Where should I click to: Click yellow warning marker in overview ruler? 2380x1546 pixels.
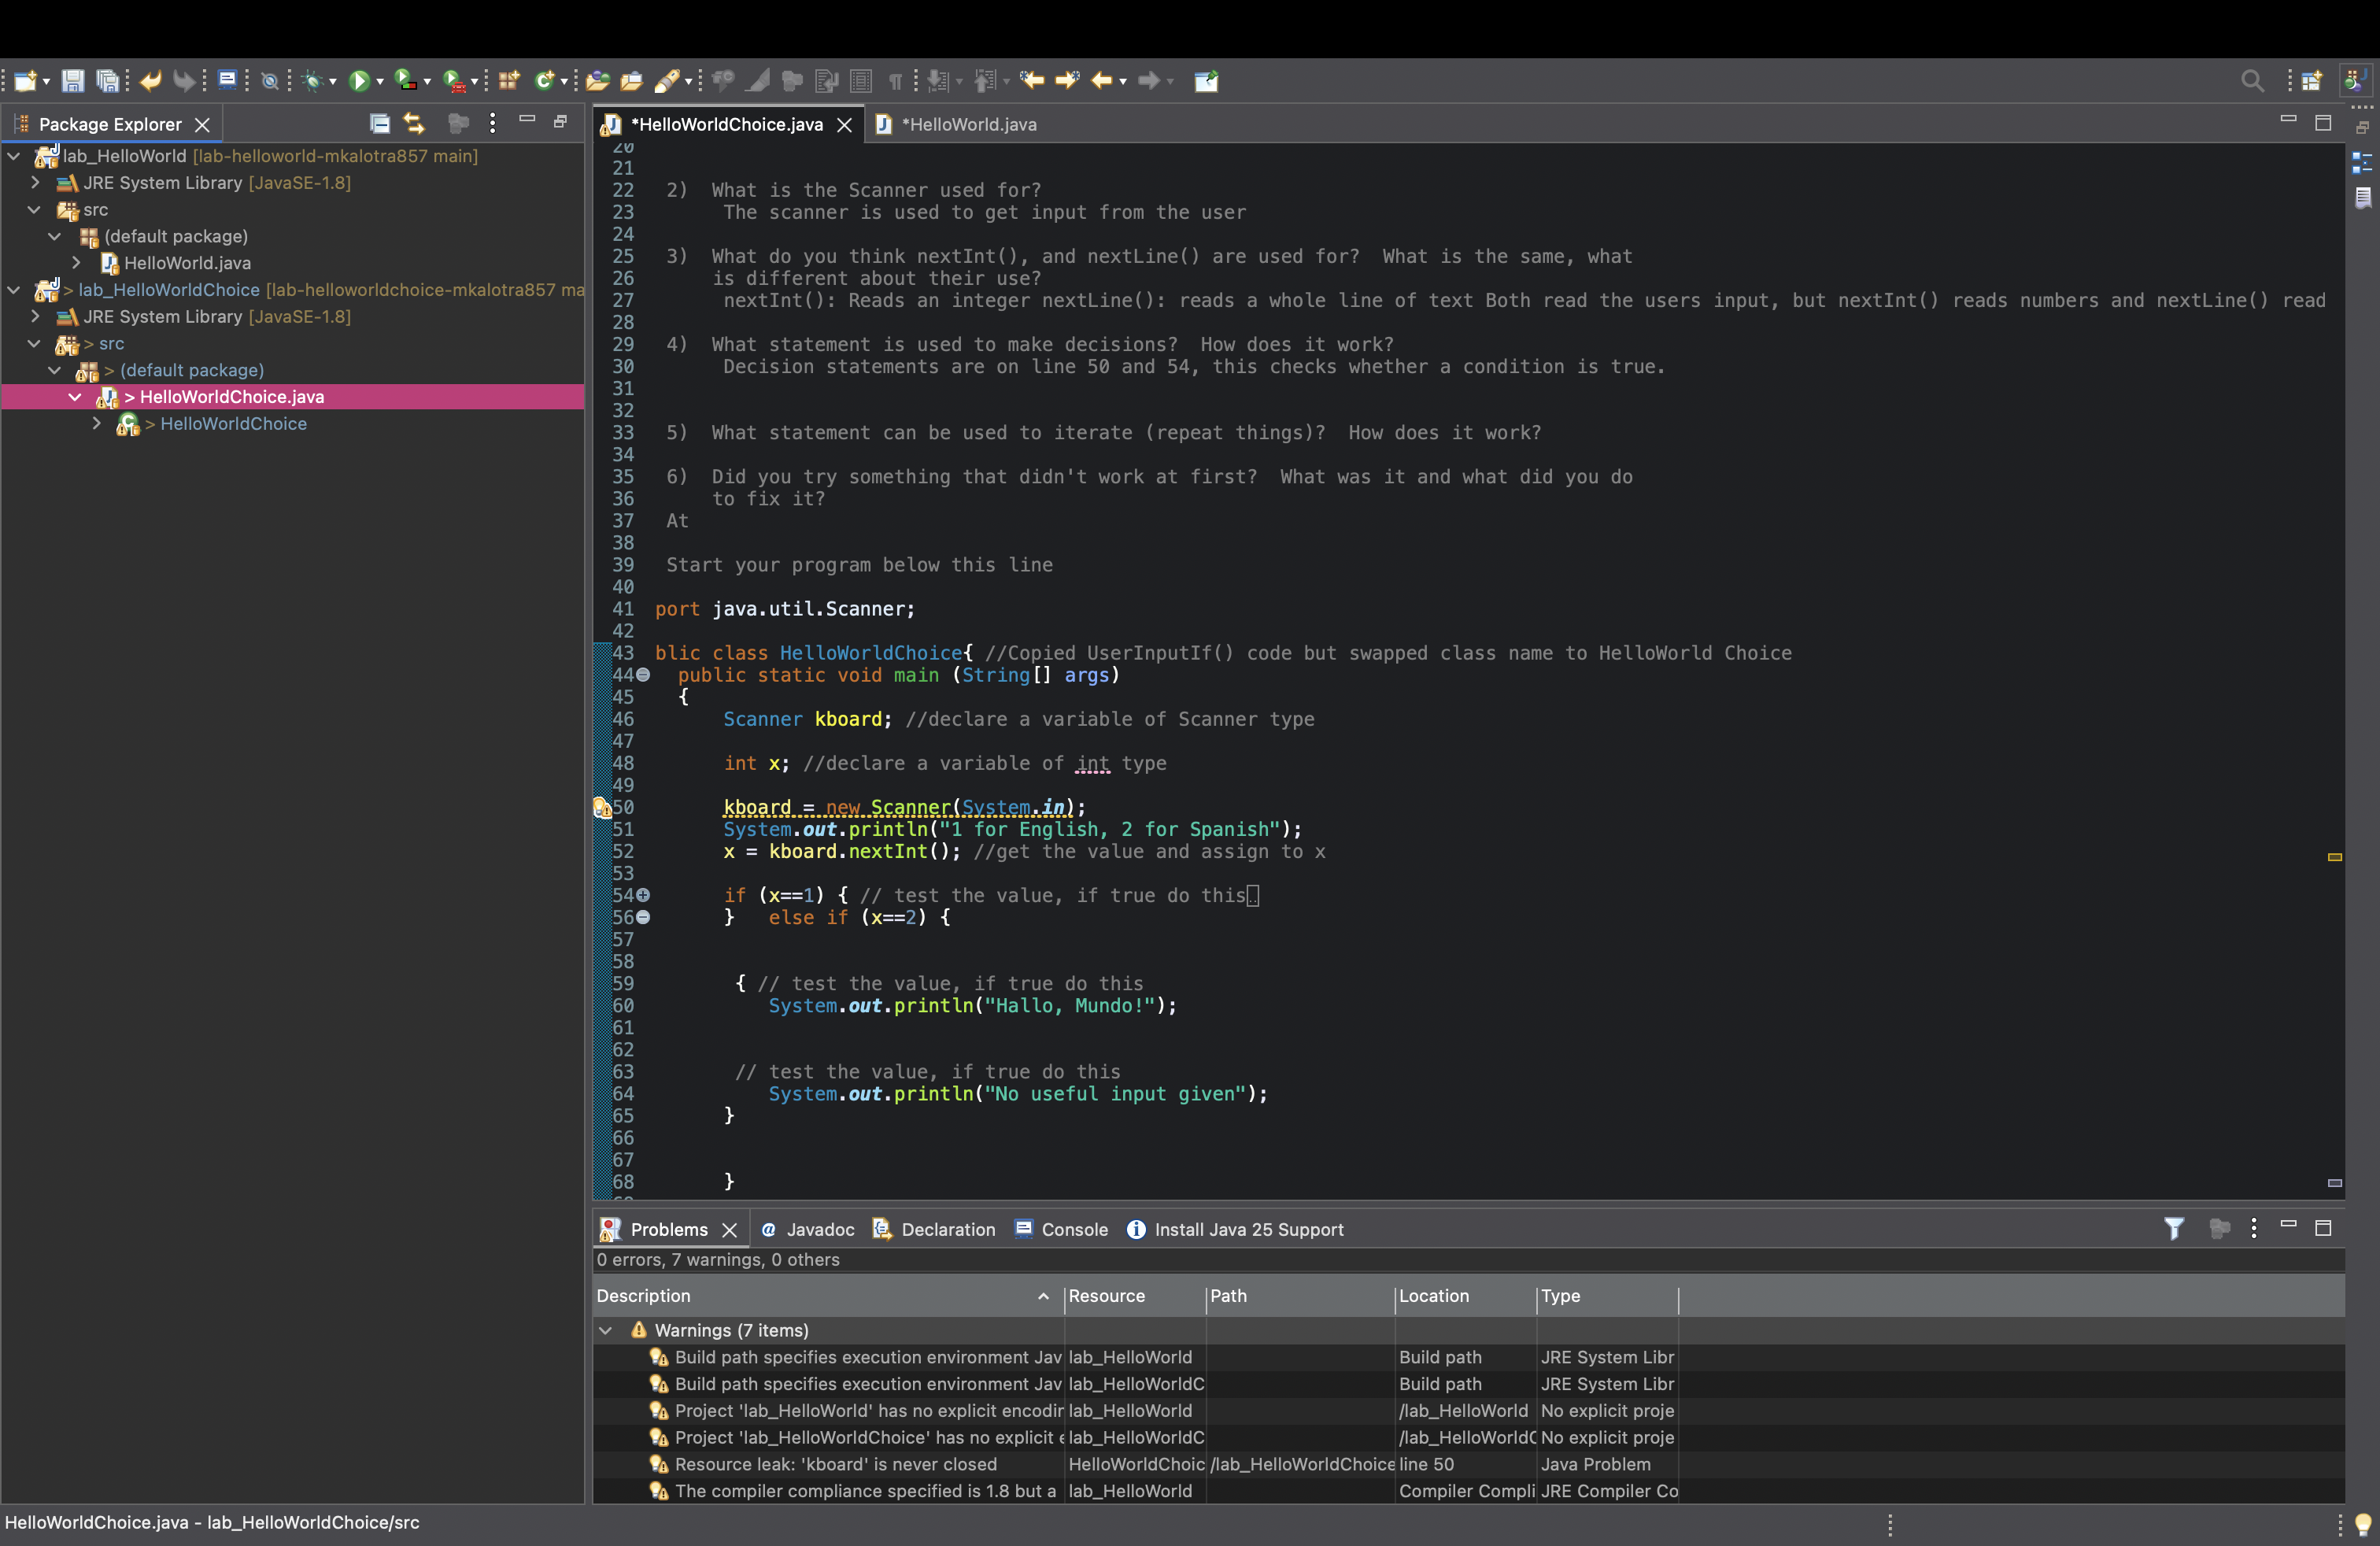coord(2334,857)
